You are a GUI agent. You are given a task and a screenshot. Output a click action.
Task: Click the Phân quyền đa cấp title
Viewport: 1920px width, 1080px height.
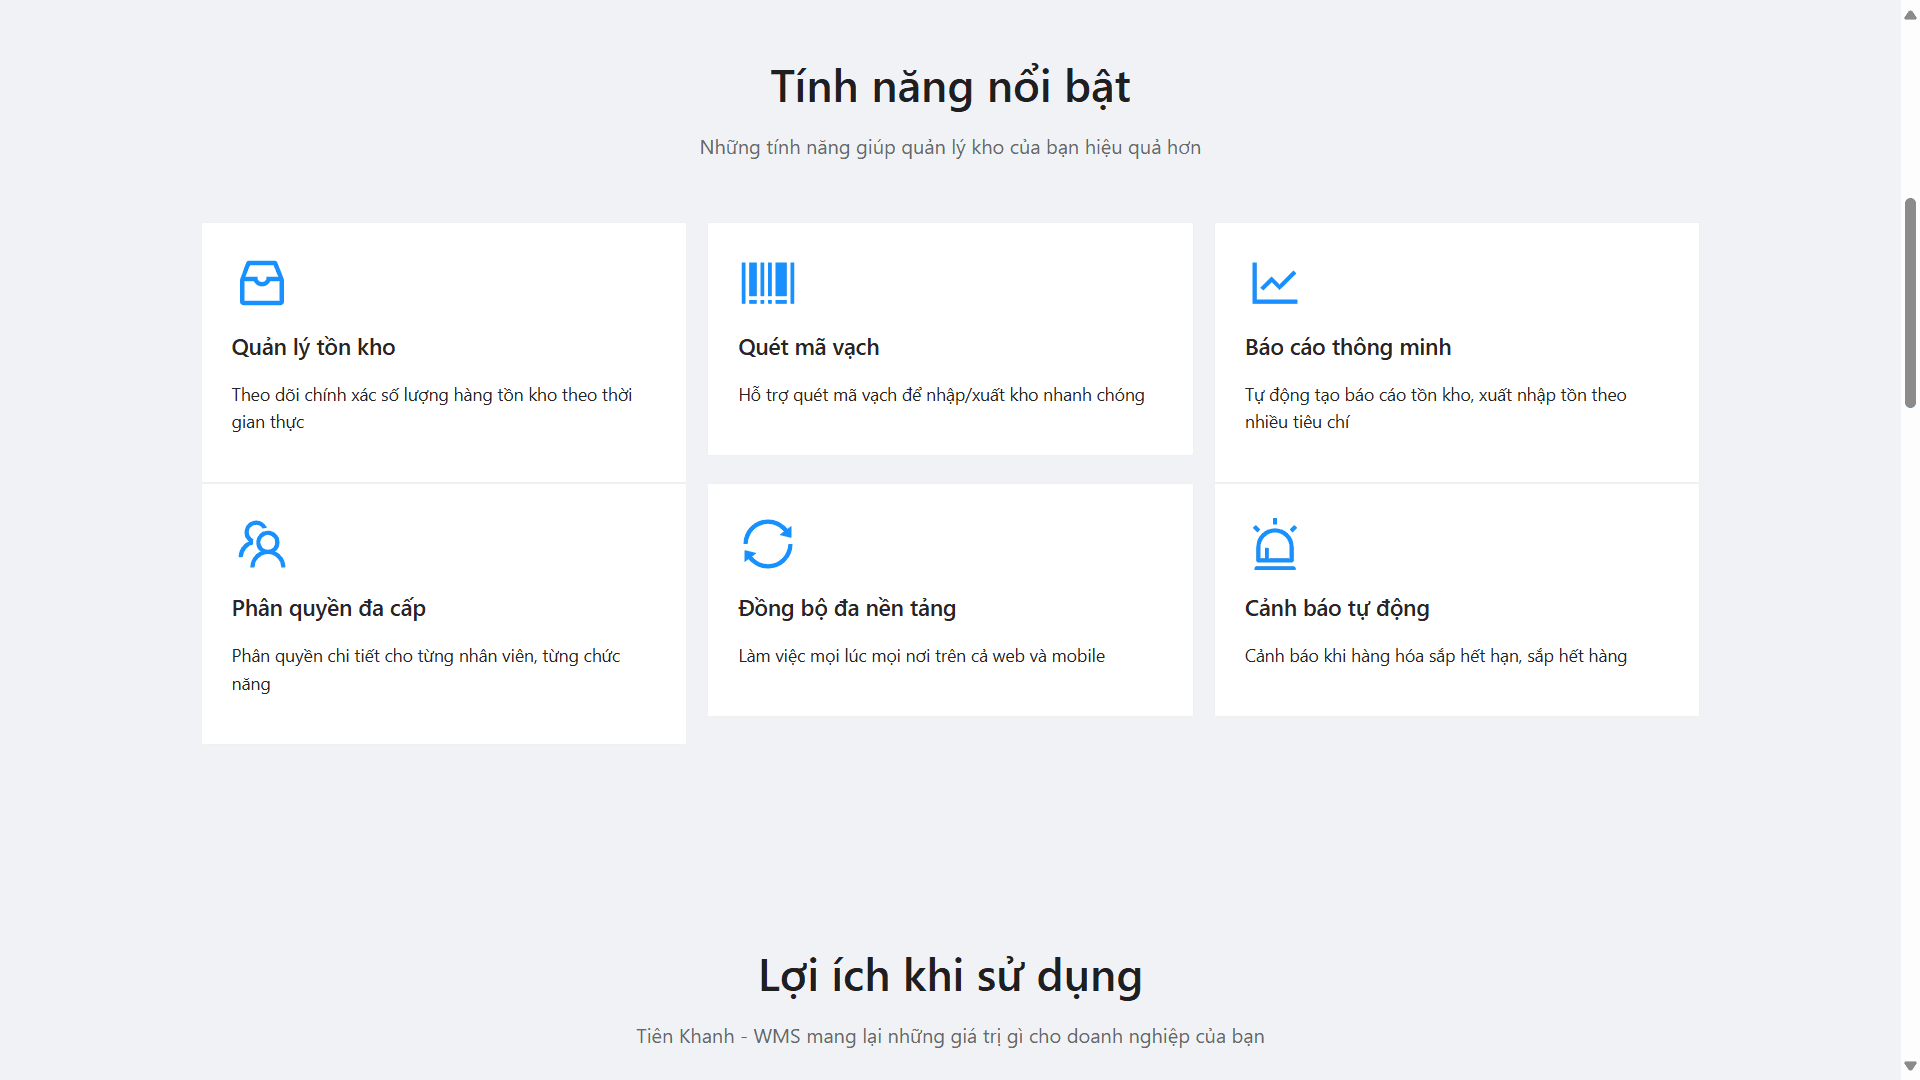tap(328, 608)
